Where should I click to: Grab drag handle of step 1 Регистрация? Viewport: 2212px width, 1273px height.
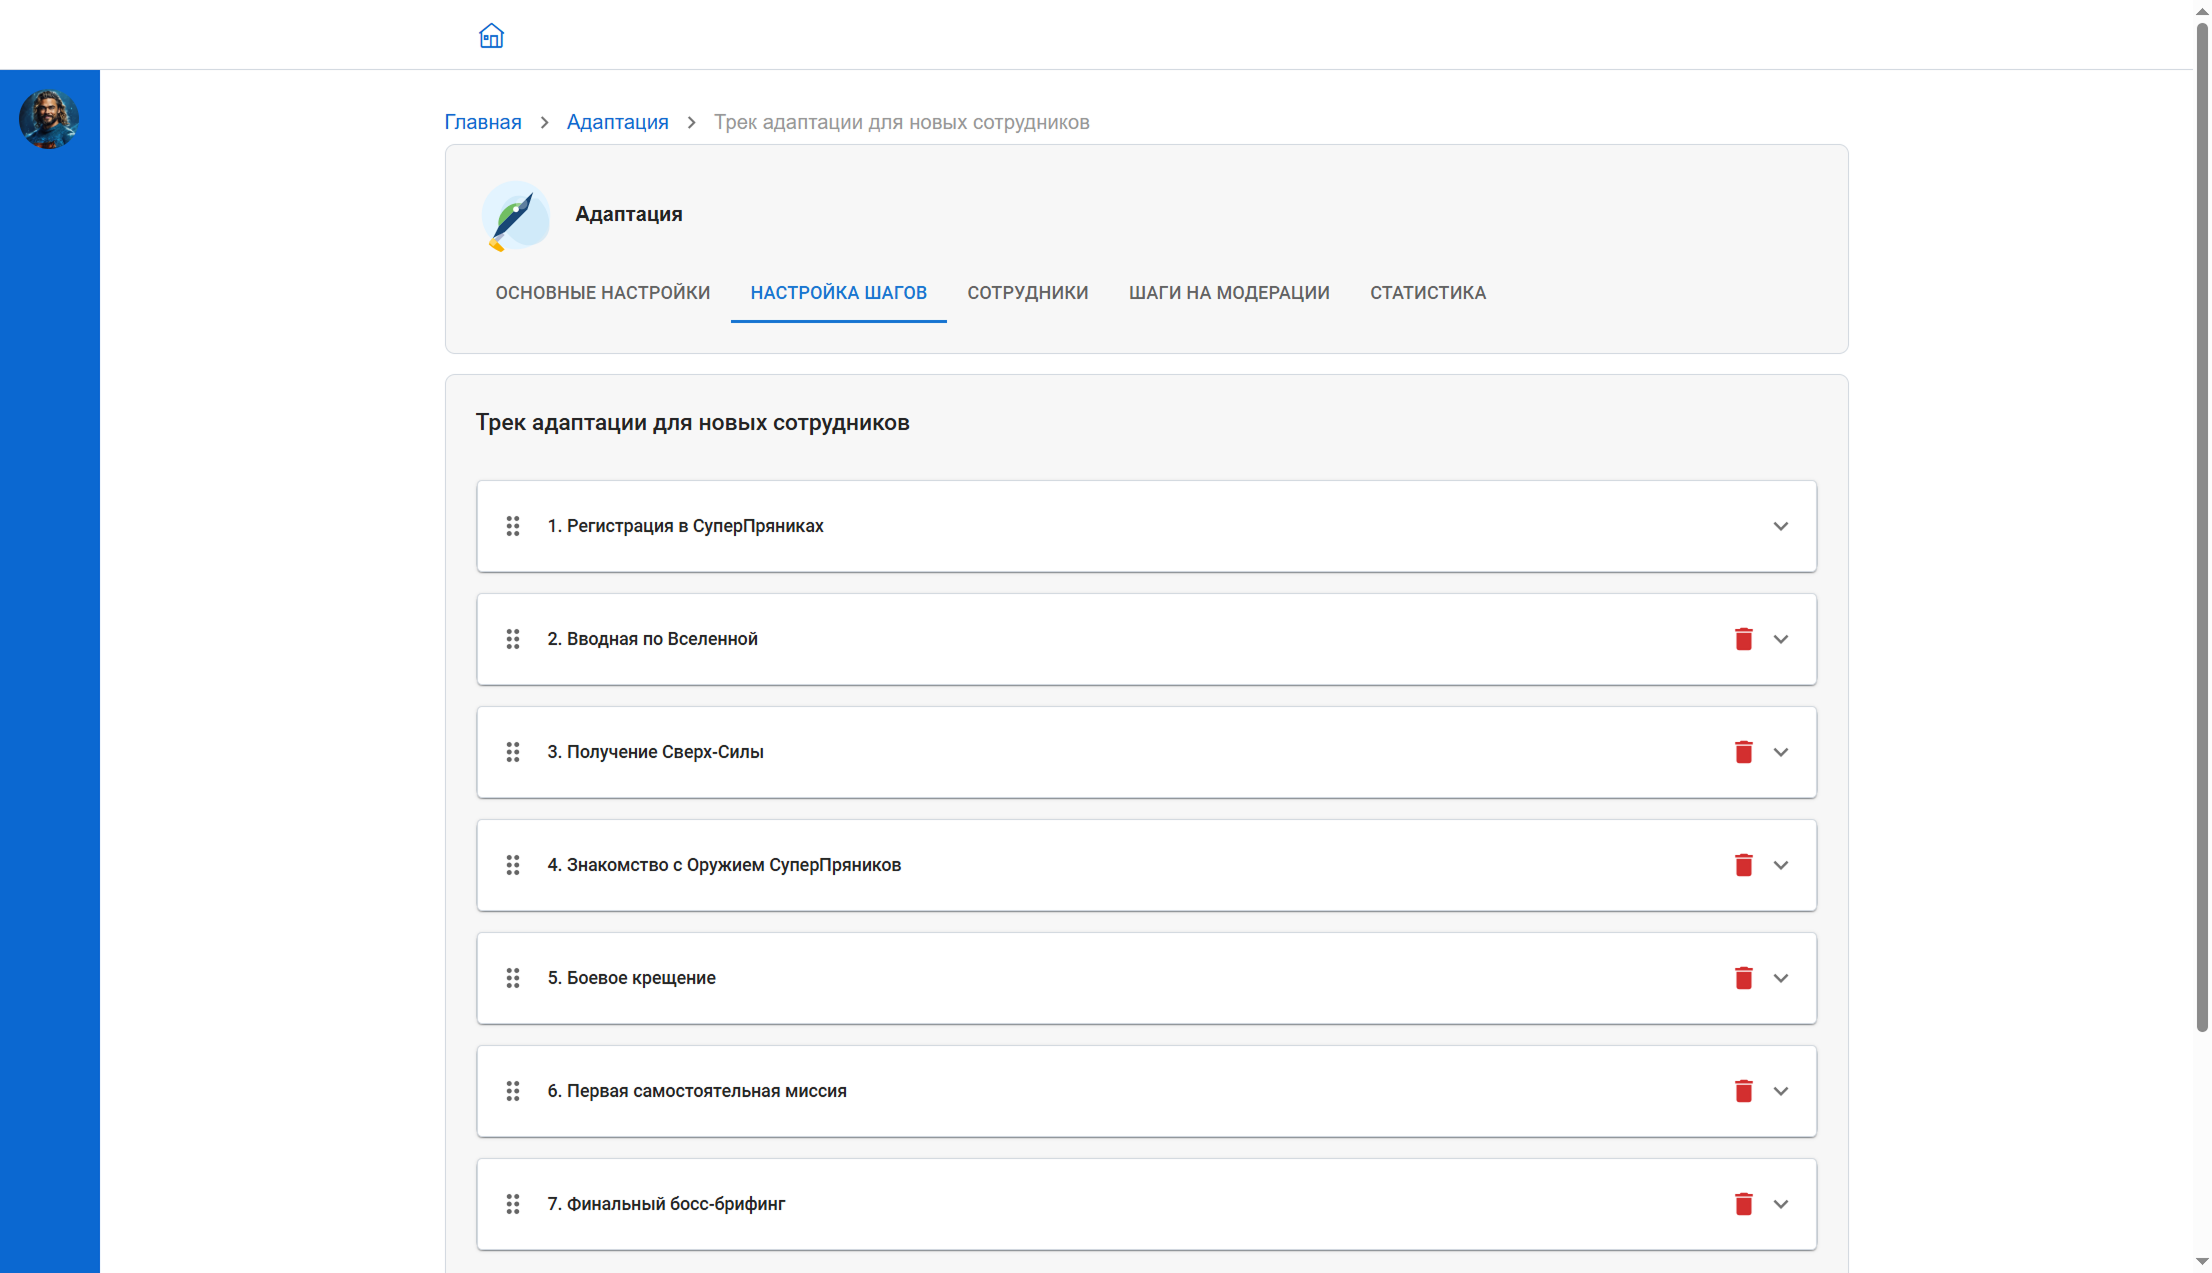513,526
